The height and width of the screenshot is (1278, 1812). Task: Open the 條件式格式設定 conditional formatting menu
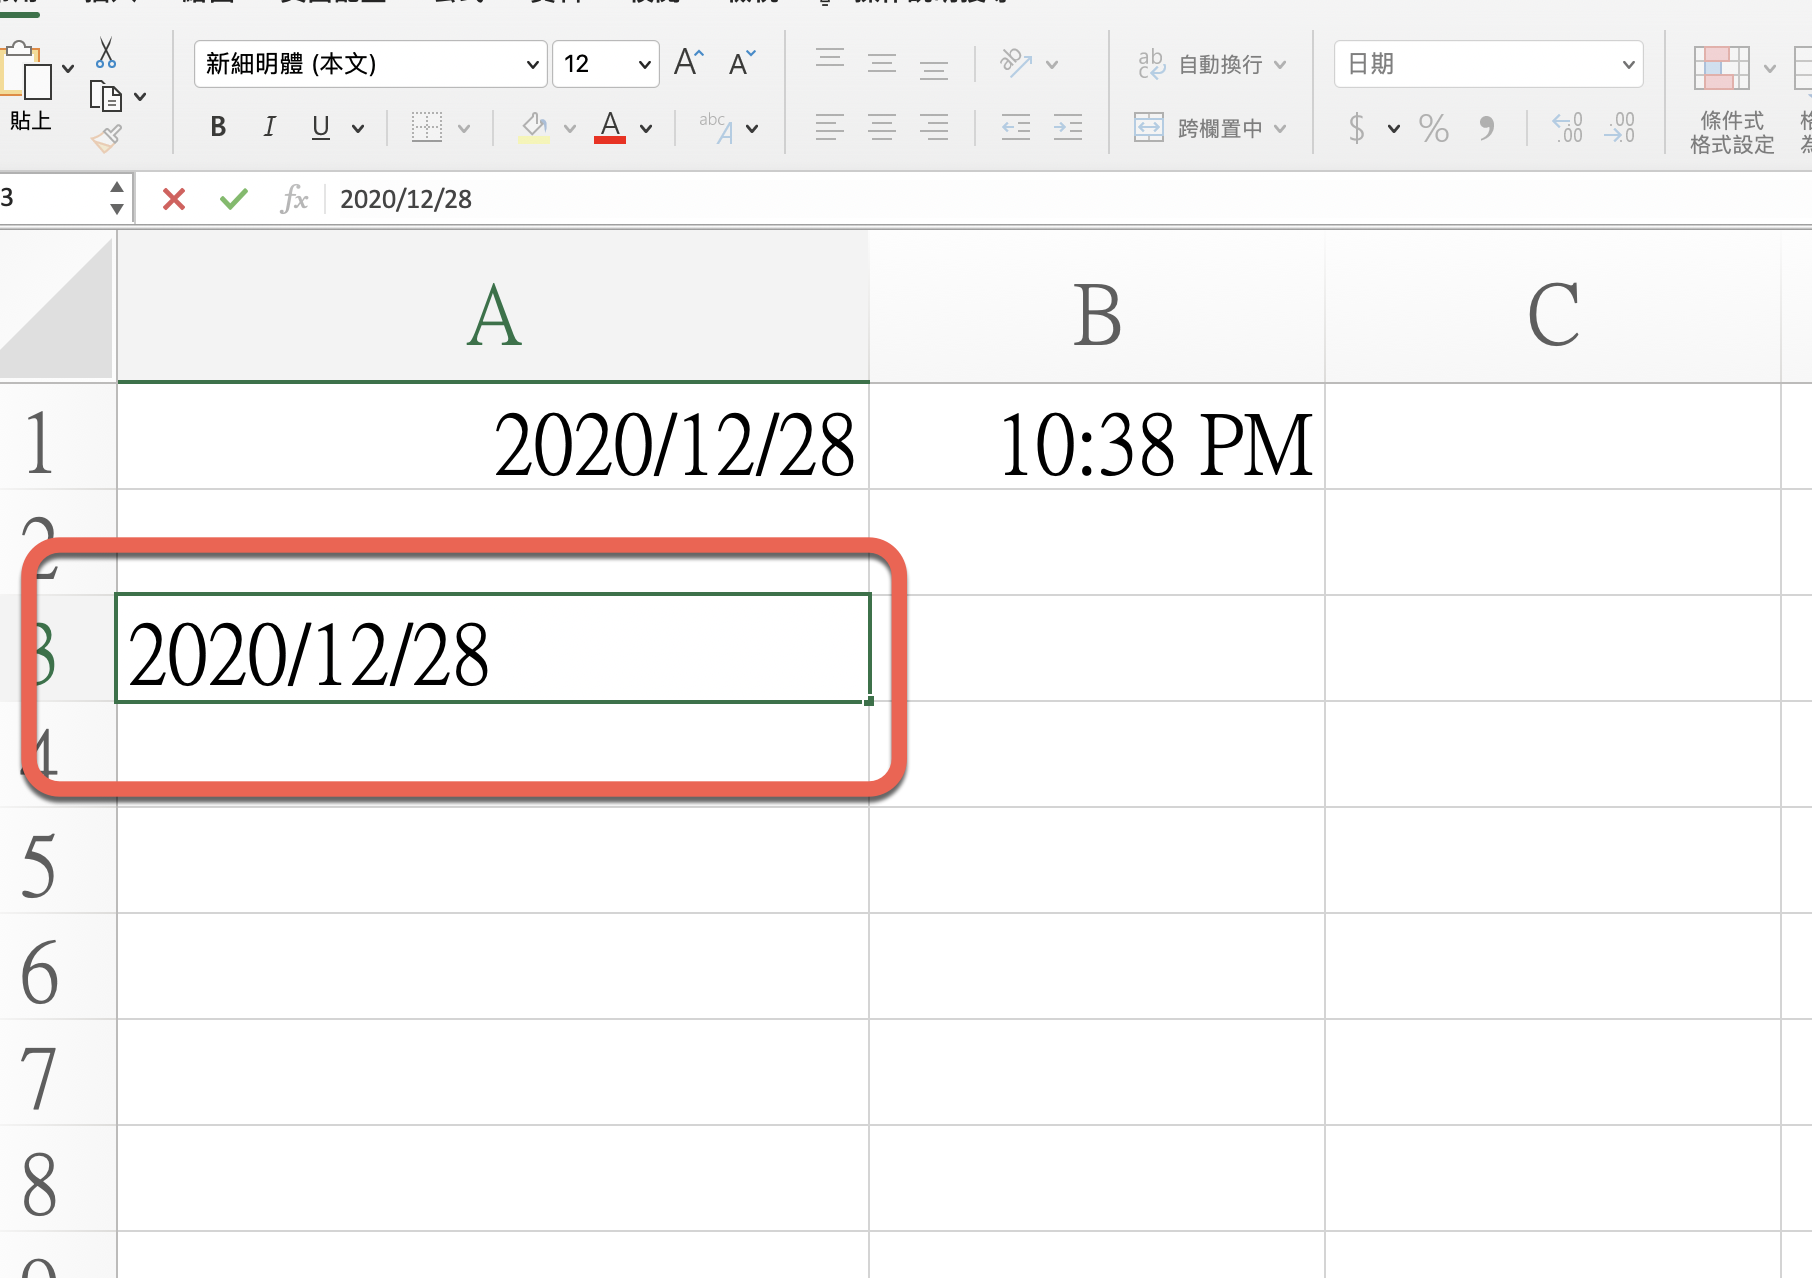tap(1731, 100)
